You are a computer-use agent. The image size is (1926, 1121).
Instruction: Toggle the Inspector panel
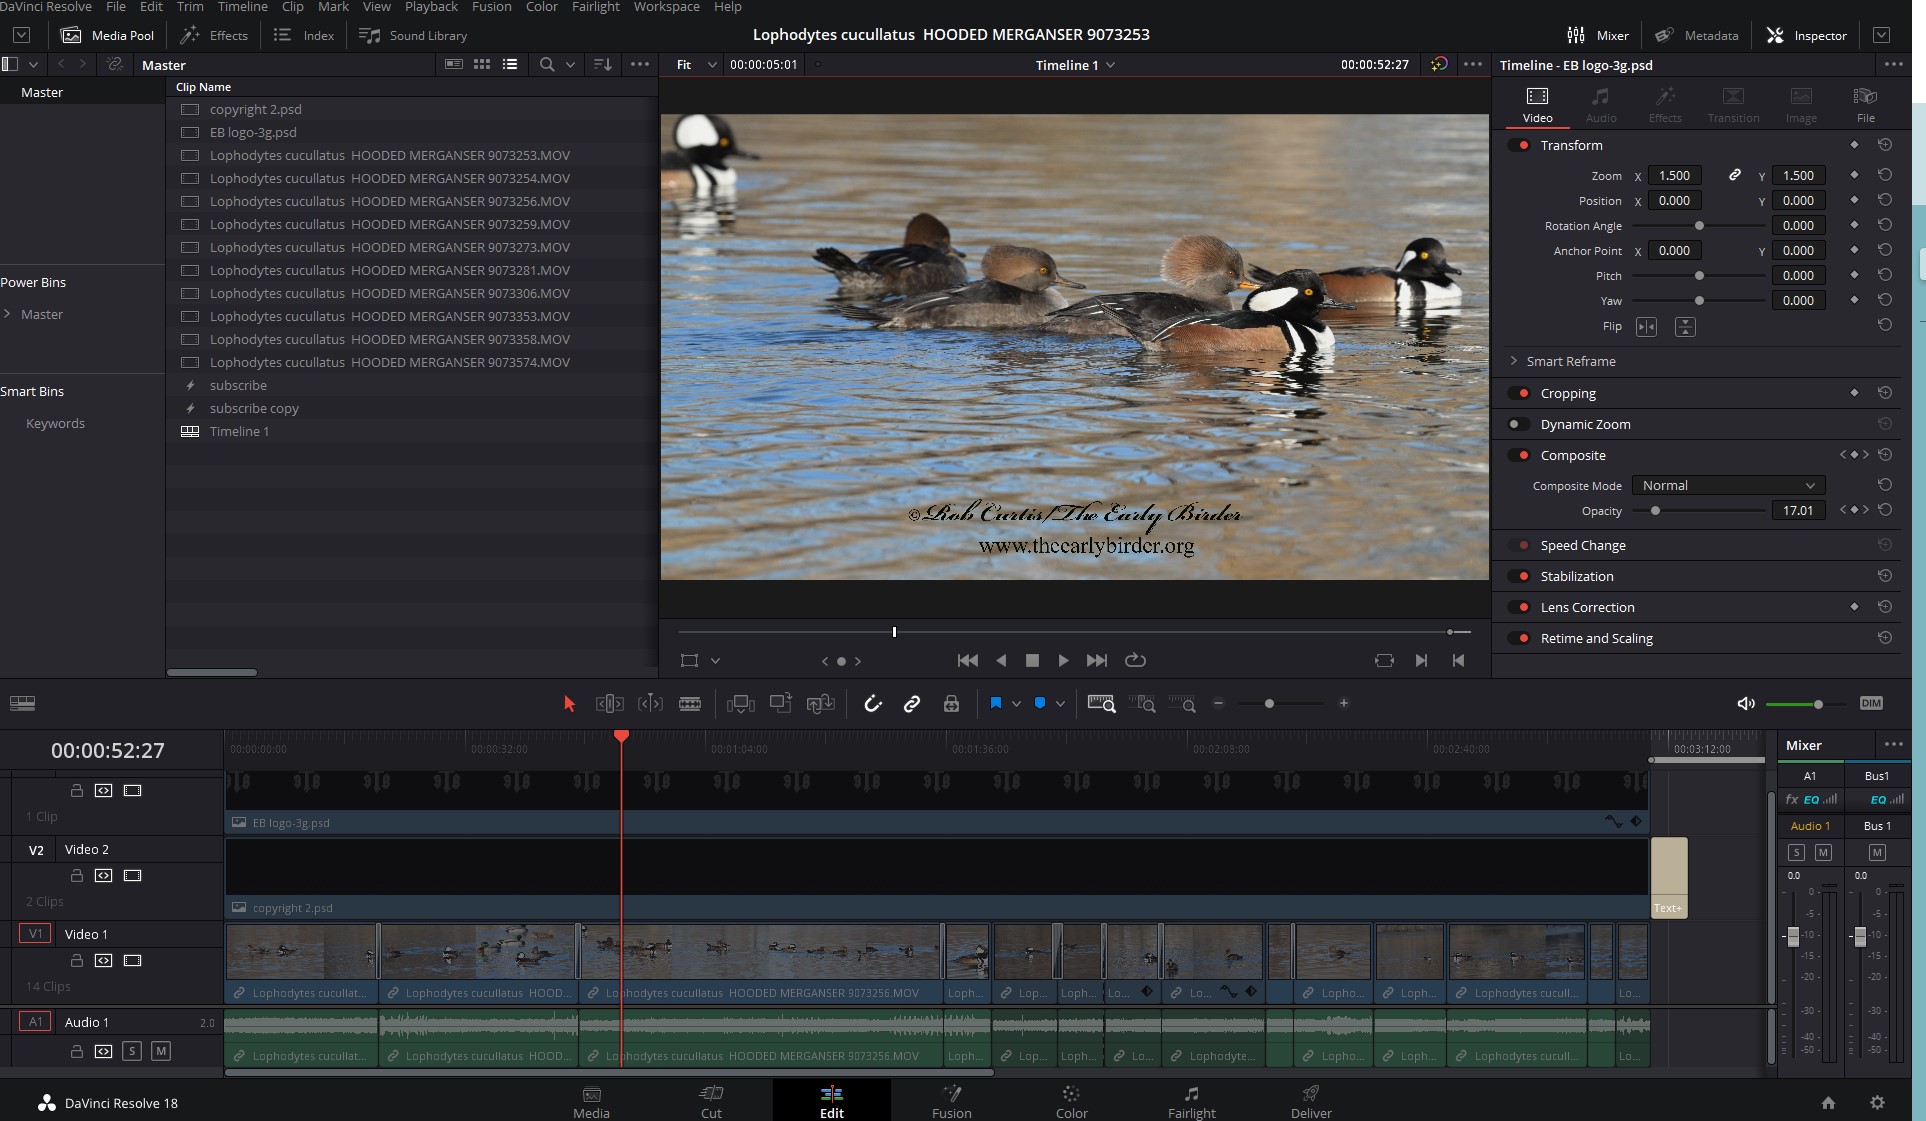tap(1806, 35)
